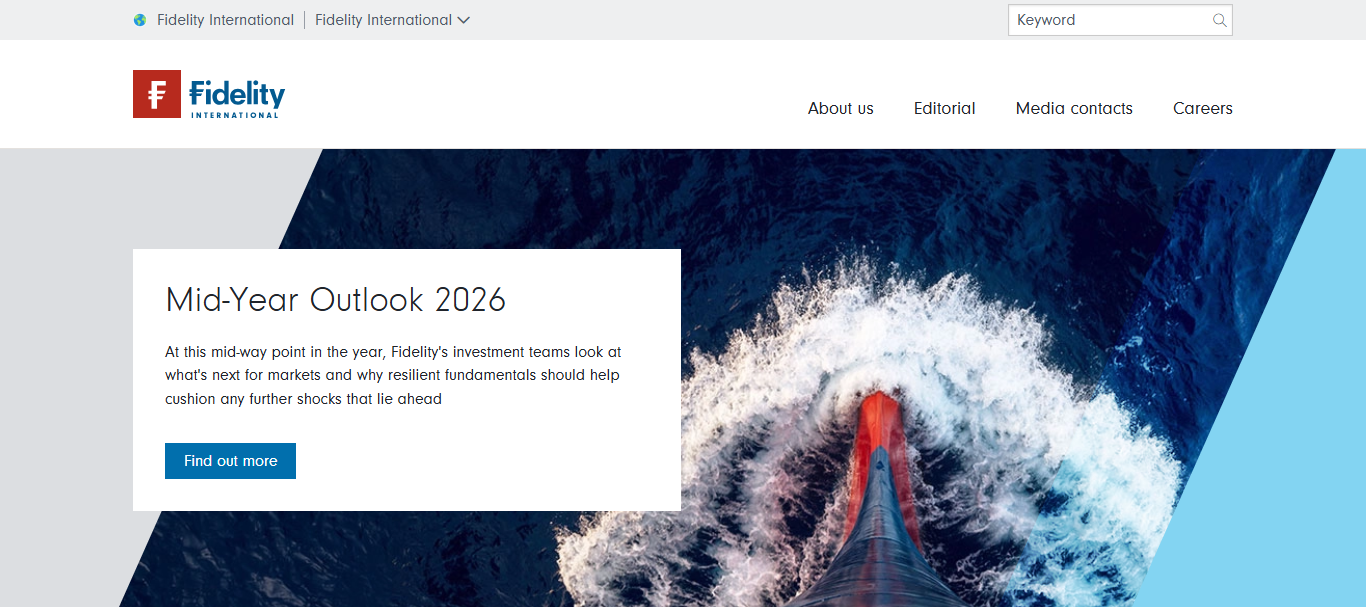
Task: Open the Editorial menu
Action: click(x=945, y=108)
